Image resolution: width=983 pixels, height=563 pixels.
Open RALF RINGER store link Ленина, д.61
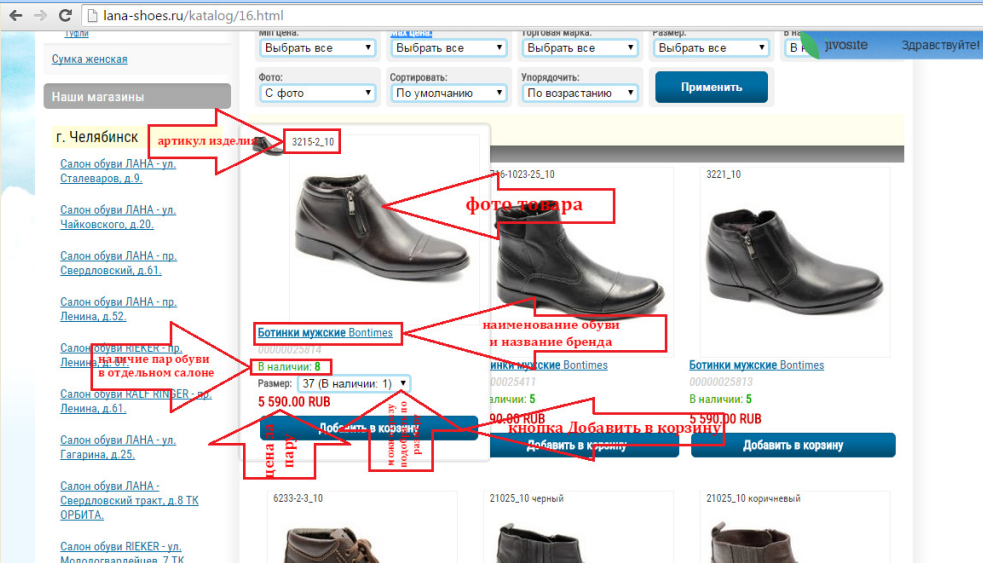coord(135,401)
